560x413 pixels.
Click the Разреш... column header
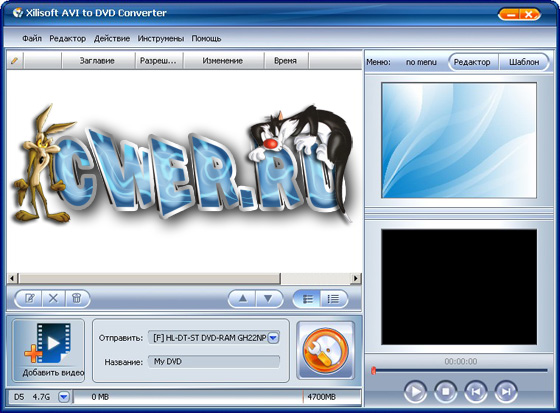158,61
